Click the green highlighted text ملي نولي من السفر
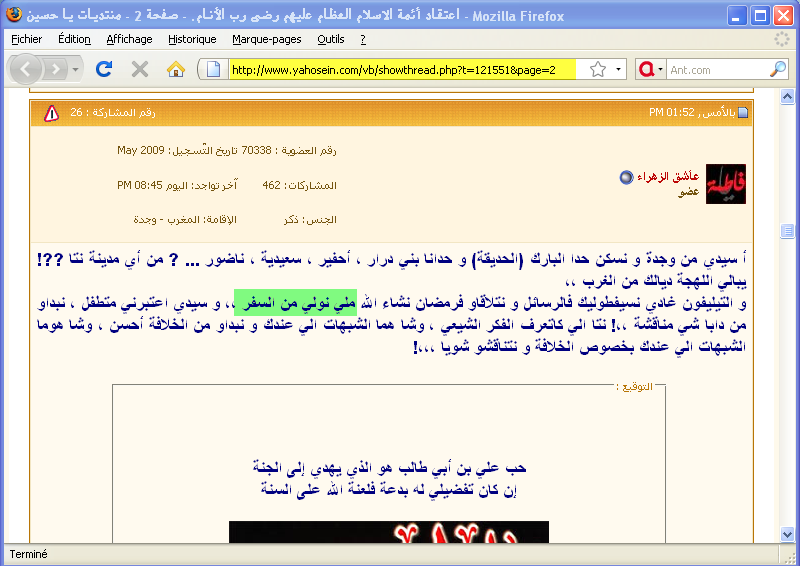The height and width of the screenshot is (566, 800). [295, 303]
